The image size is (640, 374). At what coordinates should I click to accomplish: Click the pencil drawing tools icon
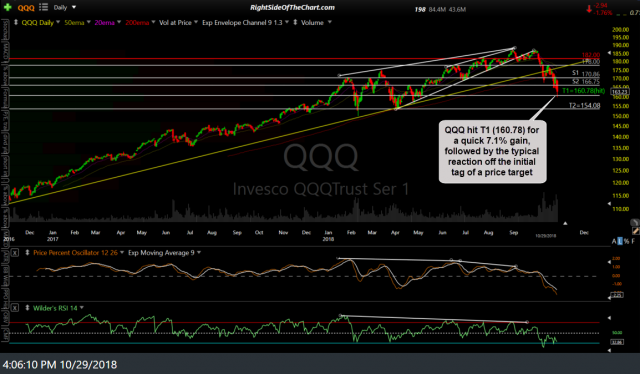(636, 231)
